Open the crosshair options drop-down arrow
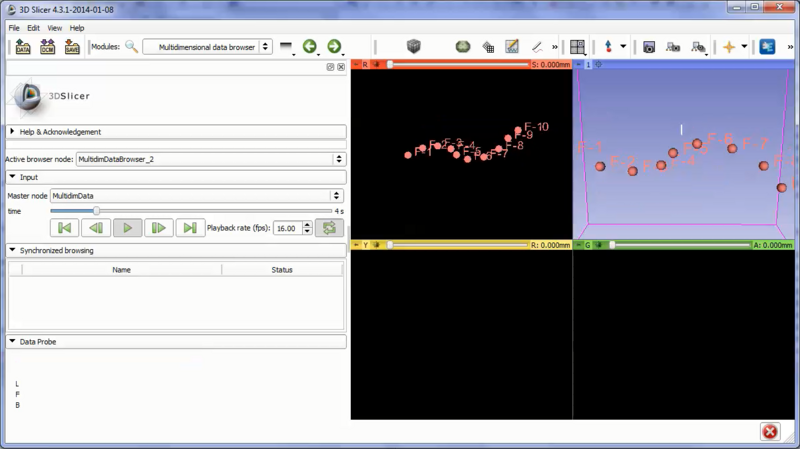 tap(744, 46)
